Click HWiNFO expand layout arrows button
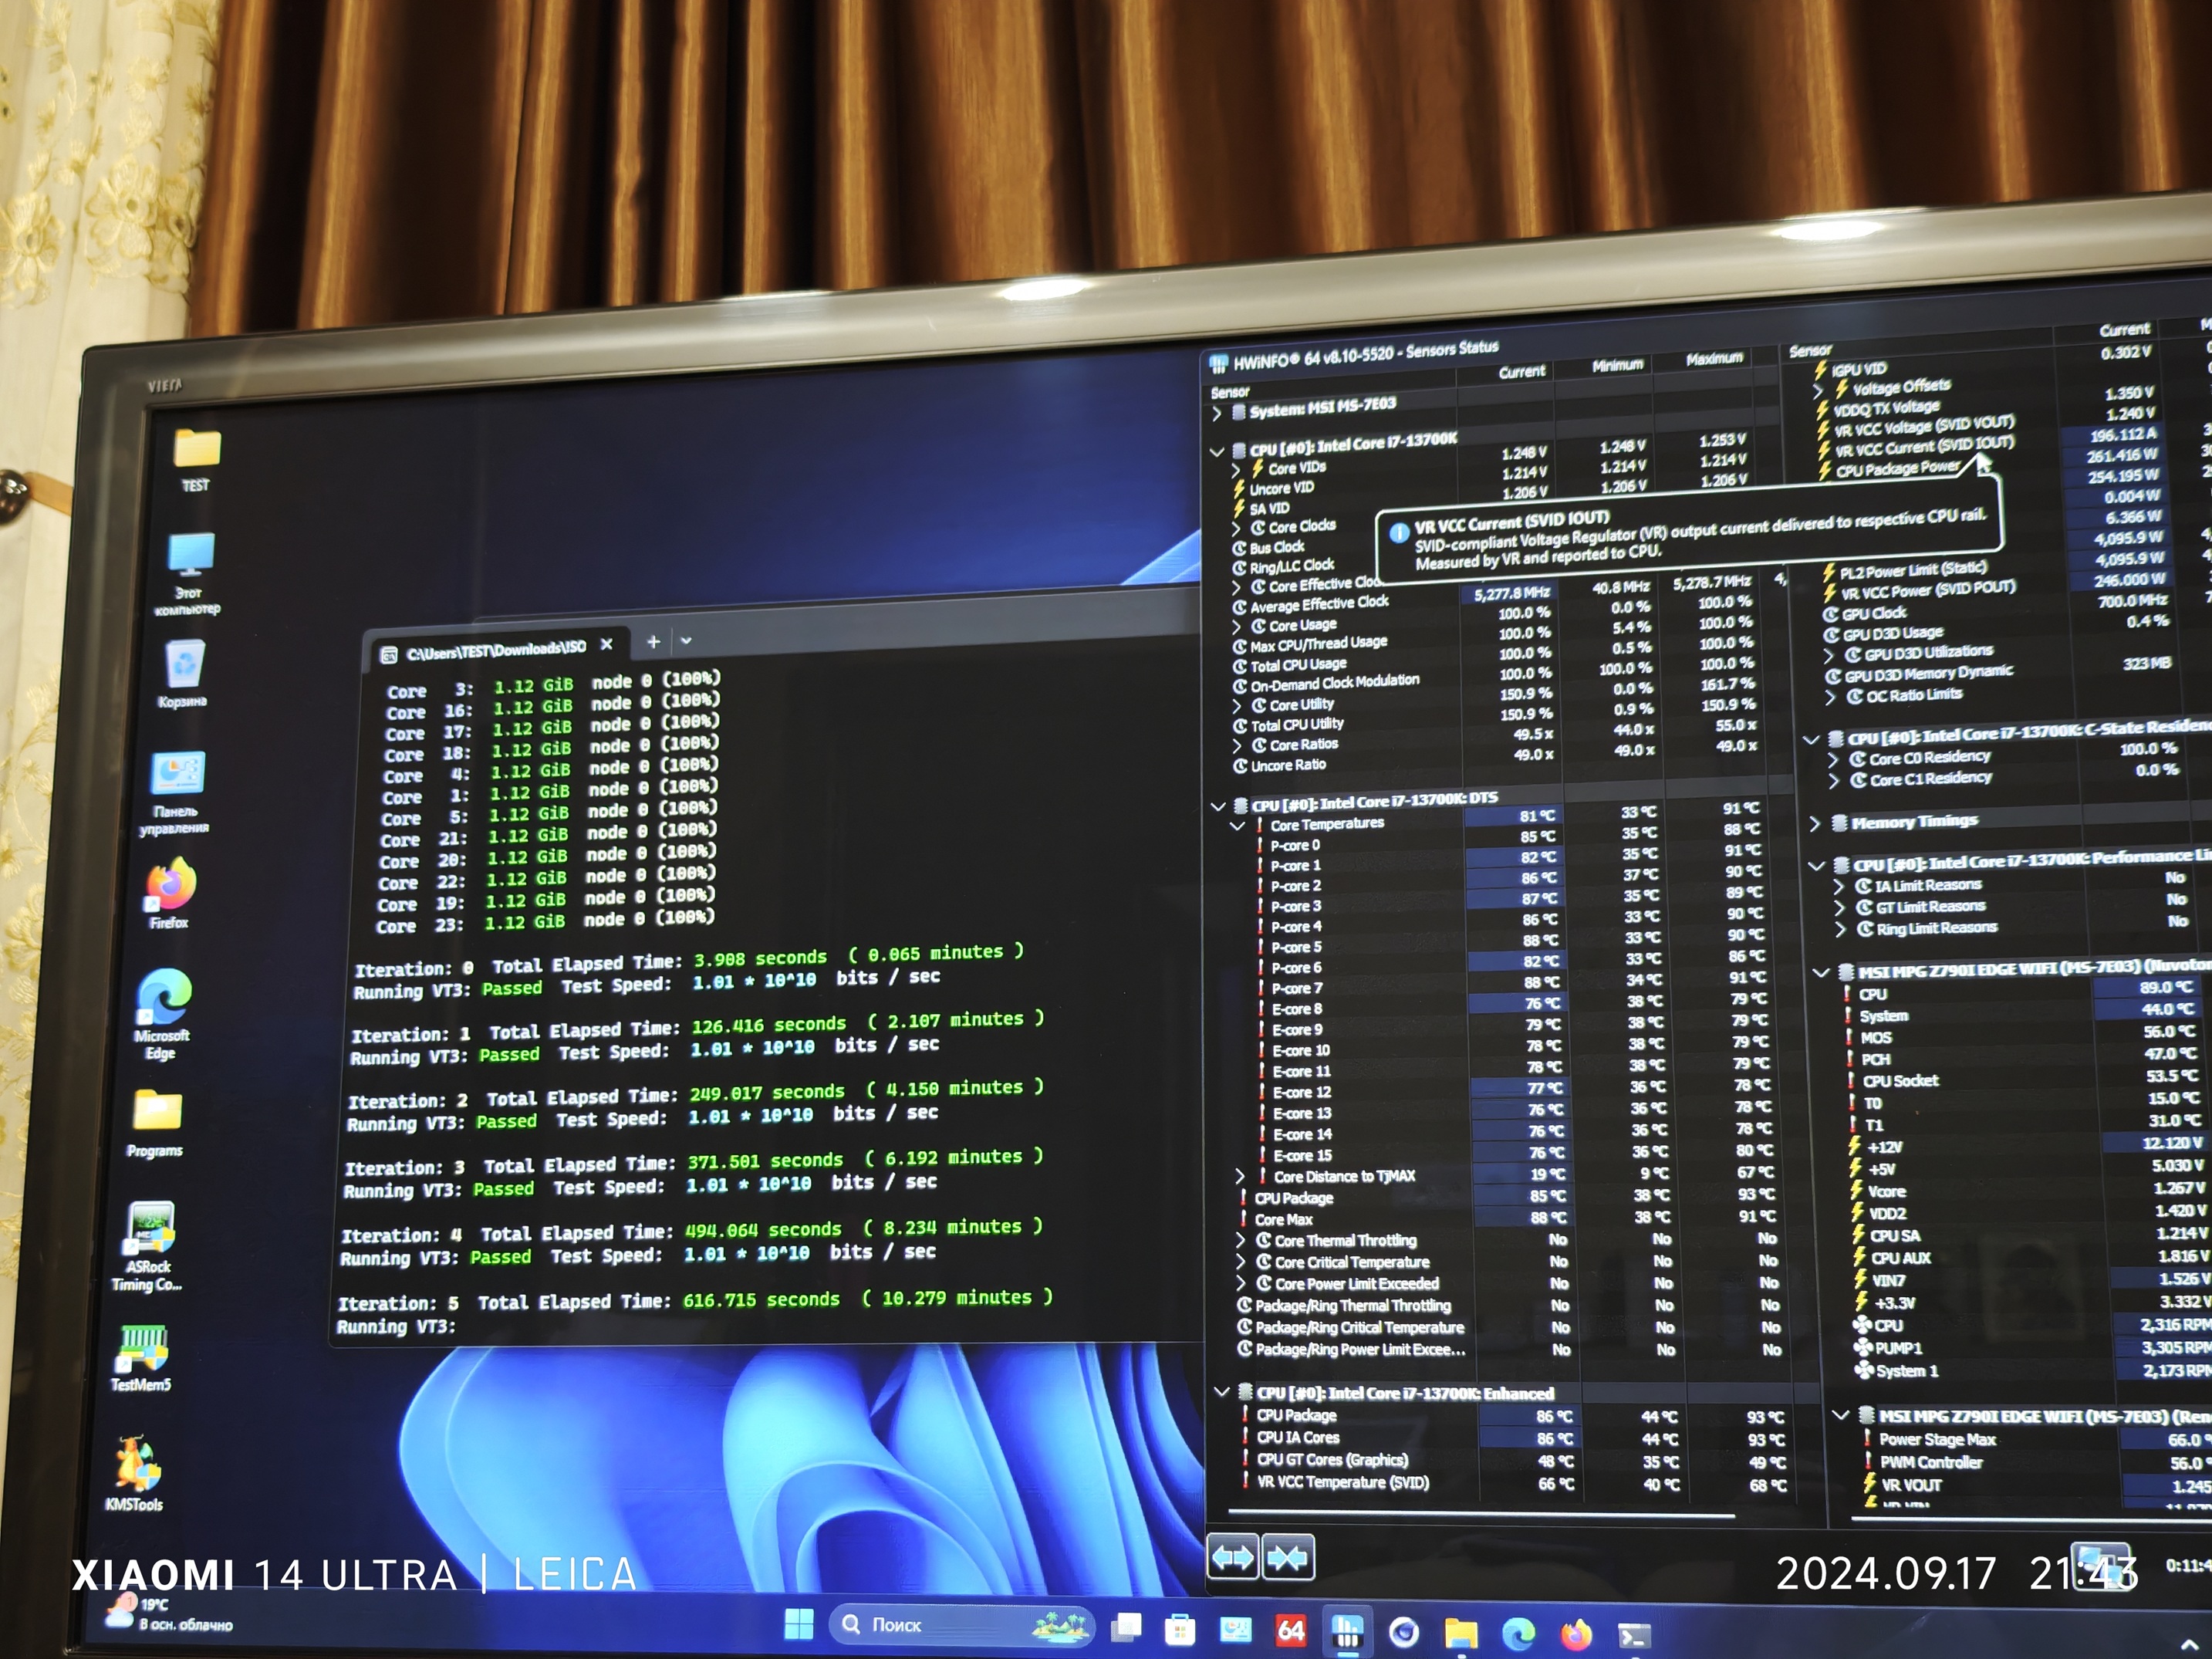2212x1659 pixels. coord(1232,1558)
